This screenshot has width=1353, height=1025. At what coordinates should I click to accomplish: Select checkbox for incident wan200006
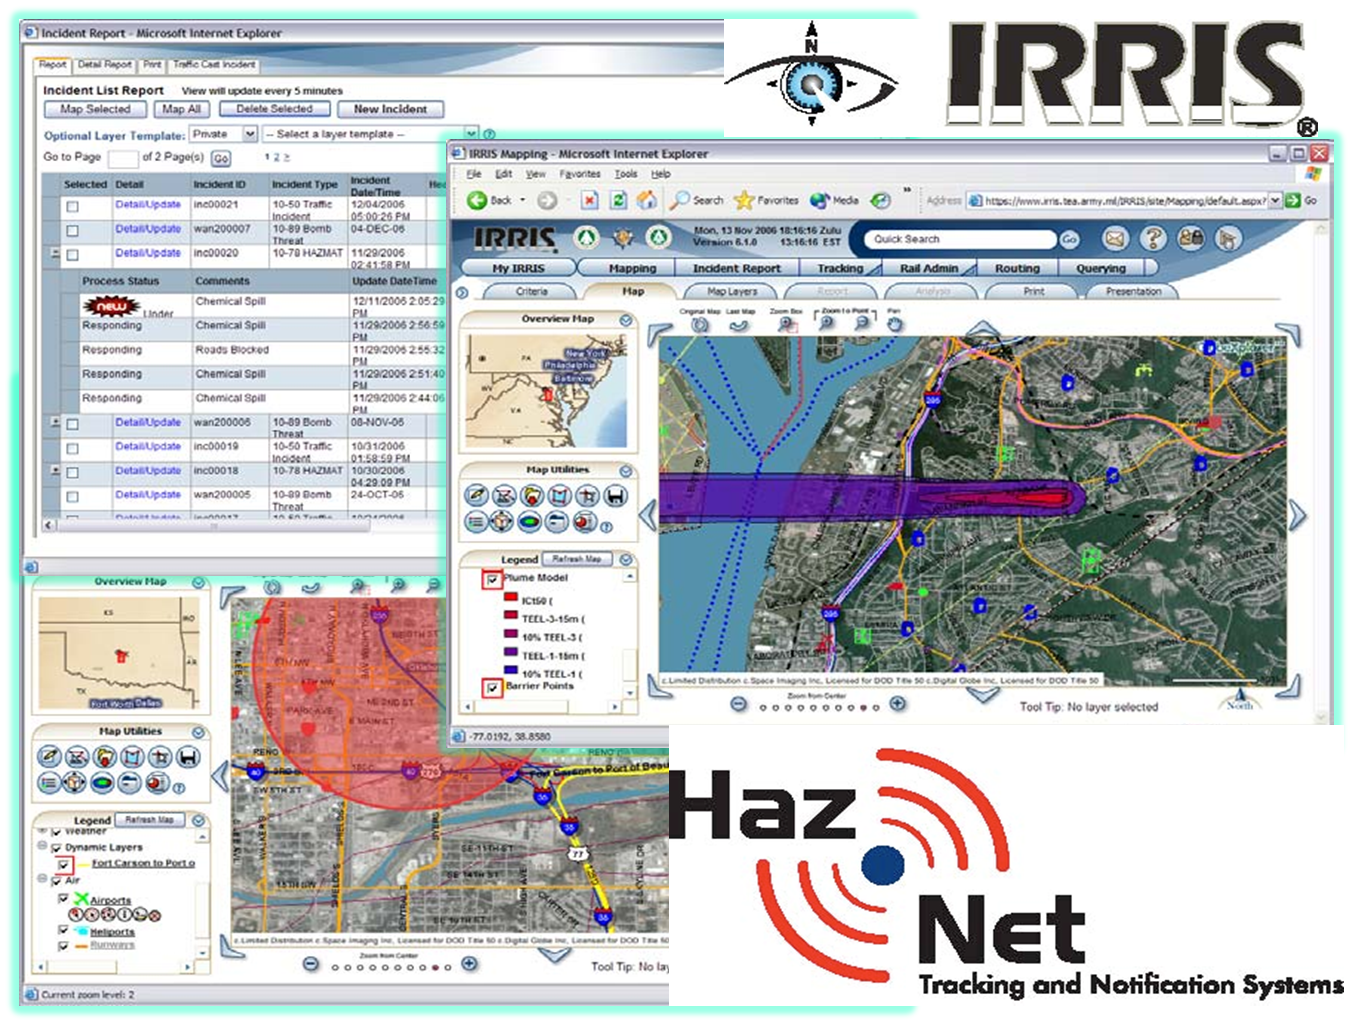click(x=72, y=424)
